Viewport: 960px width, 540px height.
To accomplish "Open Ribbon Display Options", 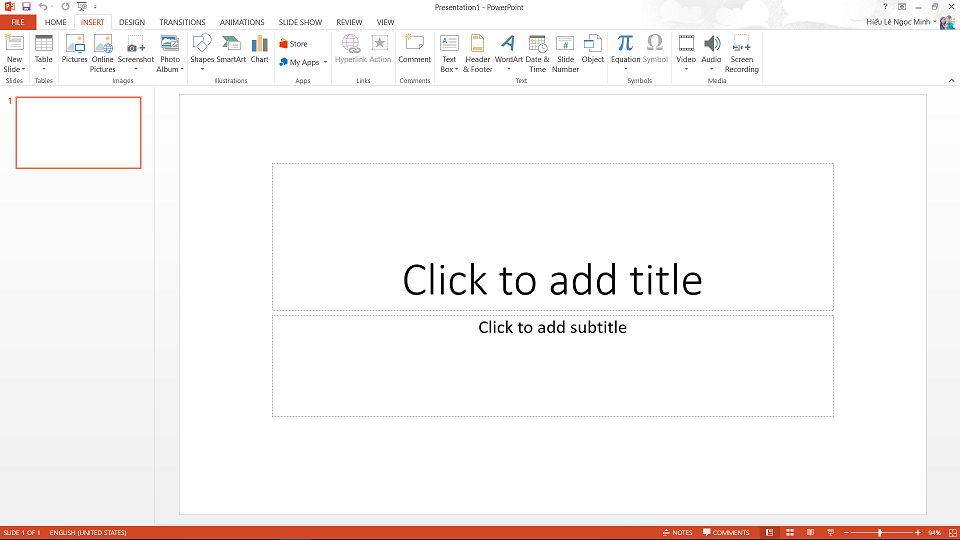I will [x=902, y=7].
